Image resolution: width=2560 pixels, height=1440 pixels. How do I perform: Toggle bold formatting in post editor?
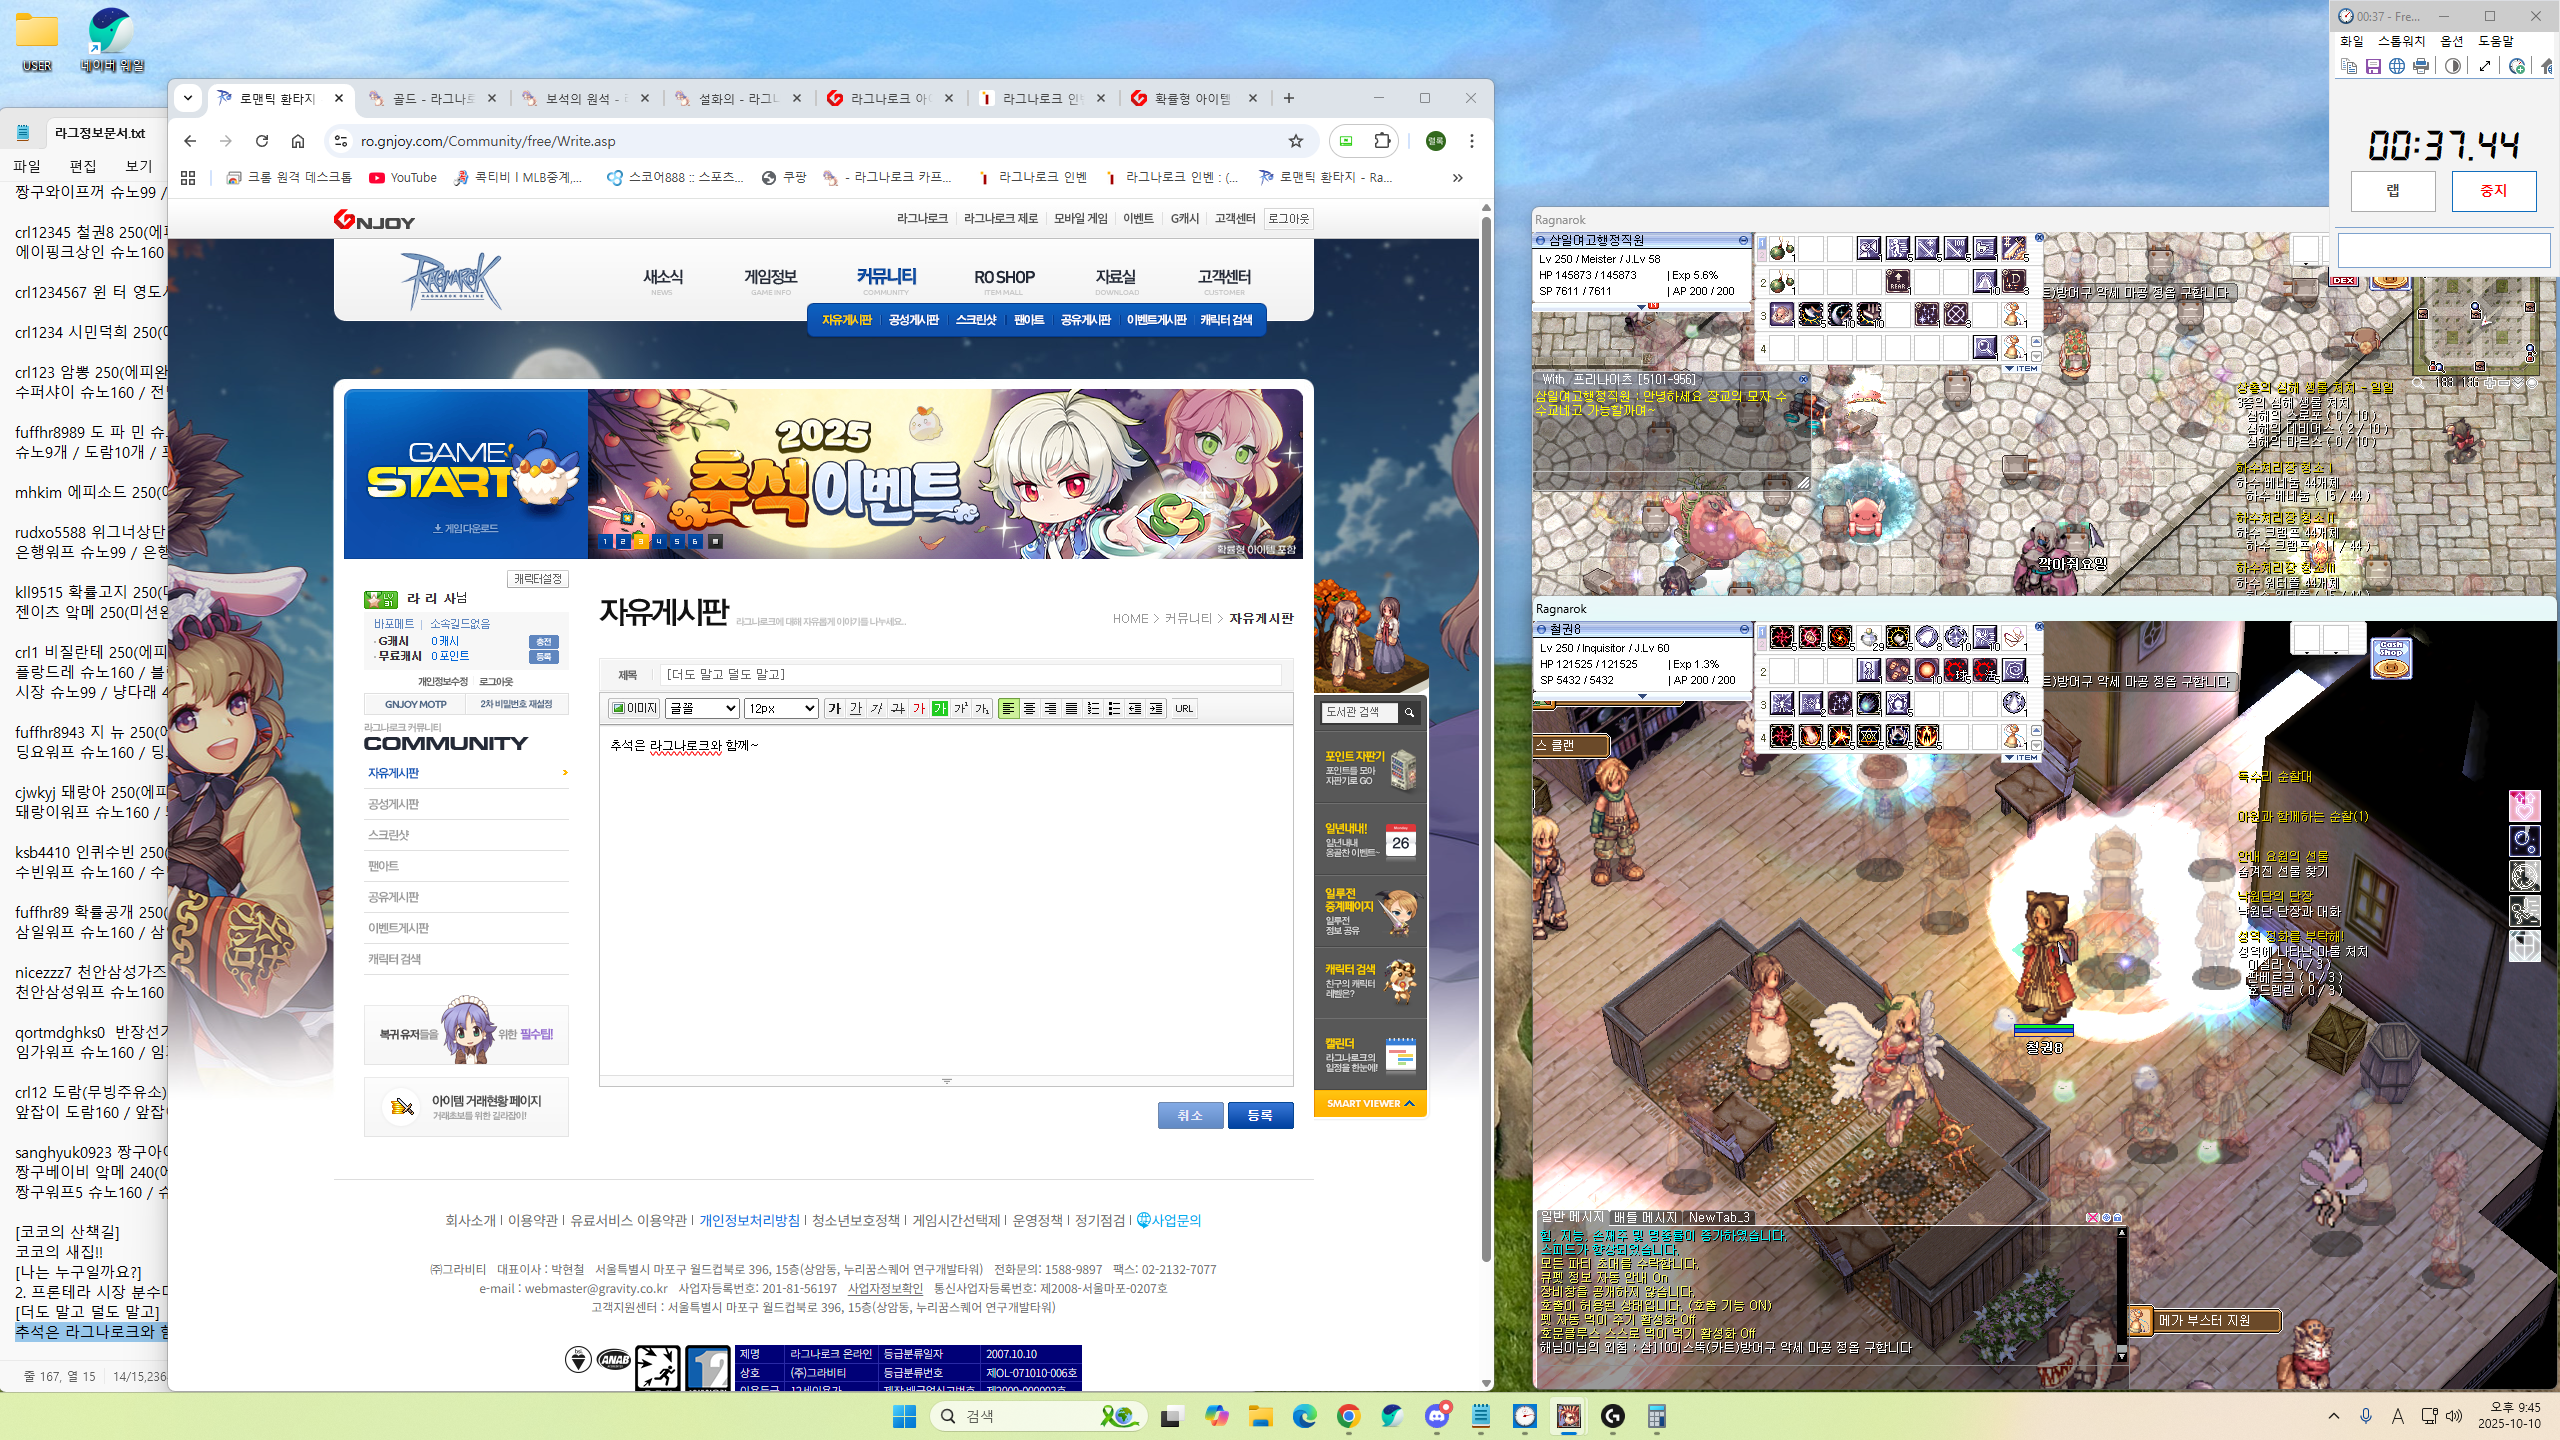(834, 708)
